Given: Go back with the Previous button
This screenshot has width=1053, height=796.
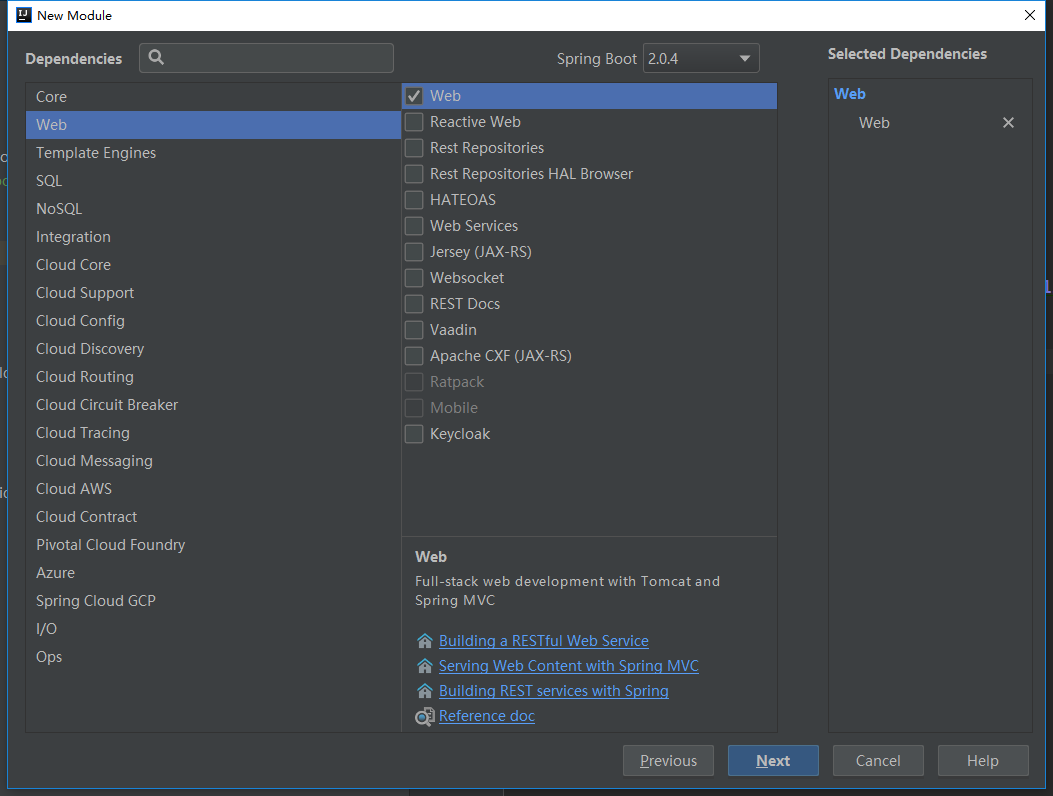Looking at the screenshot, I should tap(668, 761).
